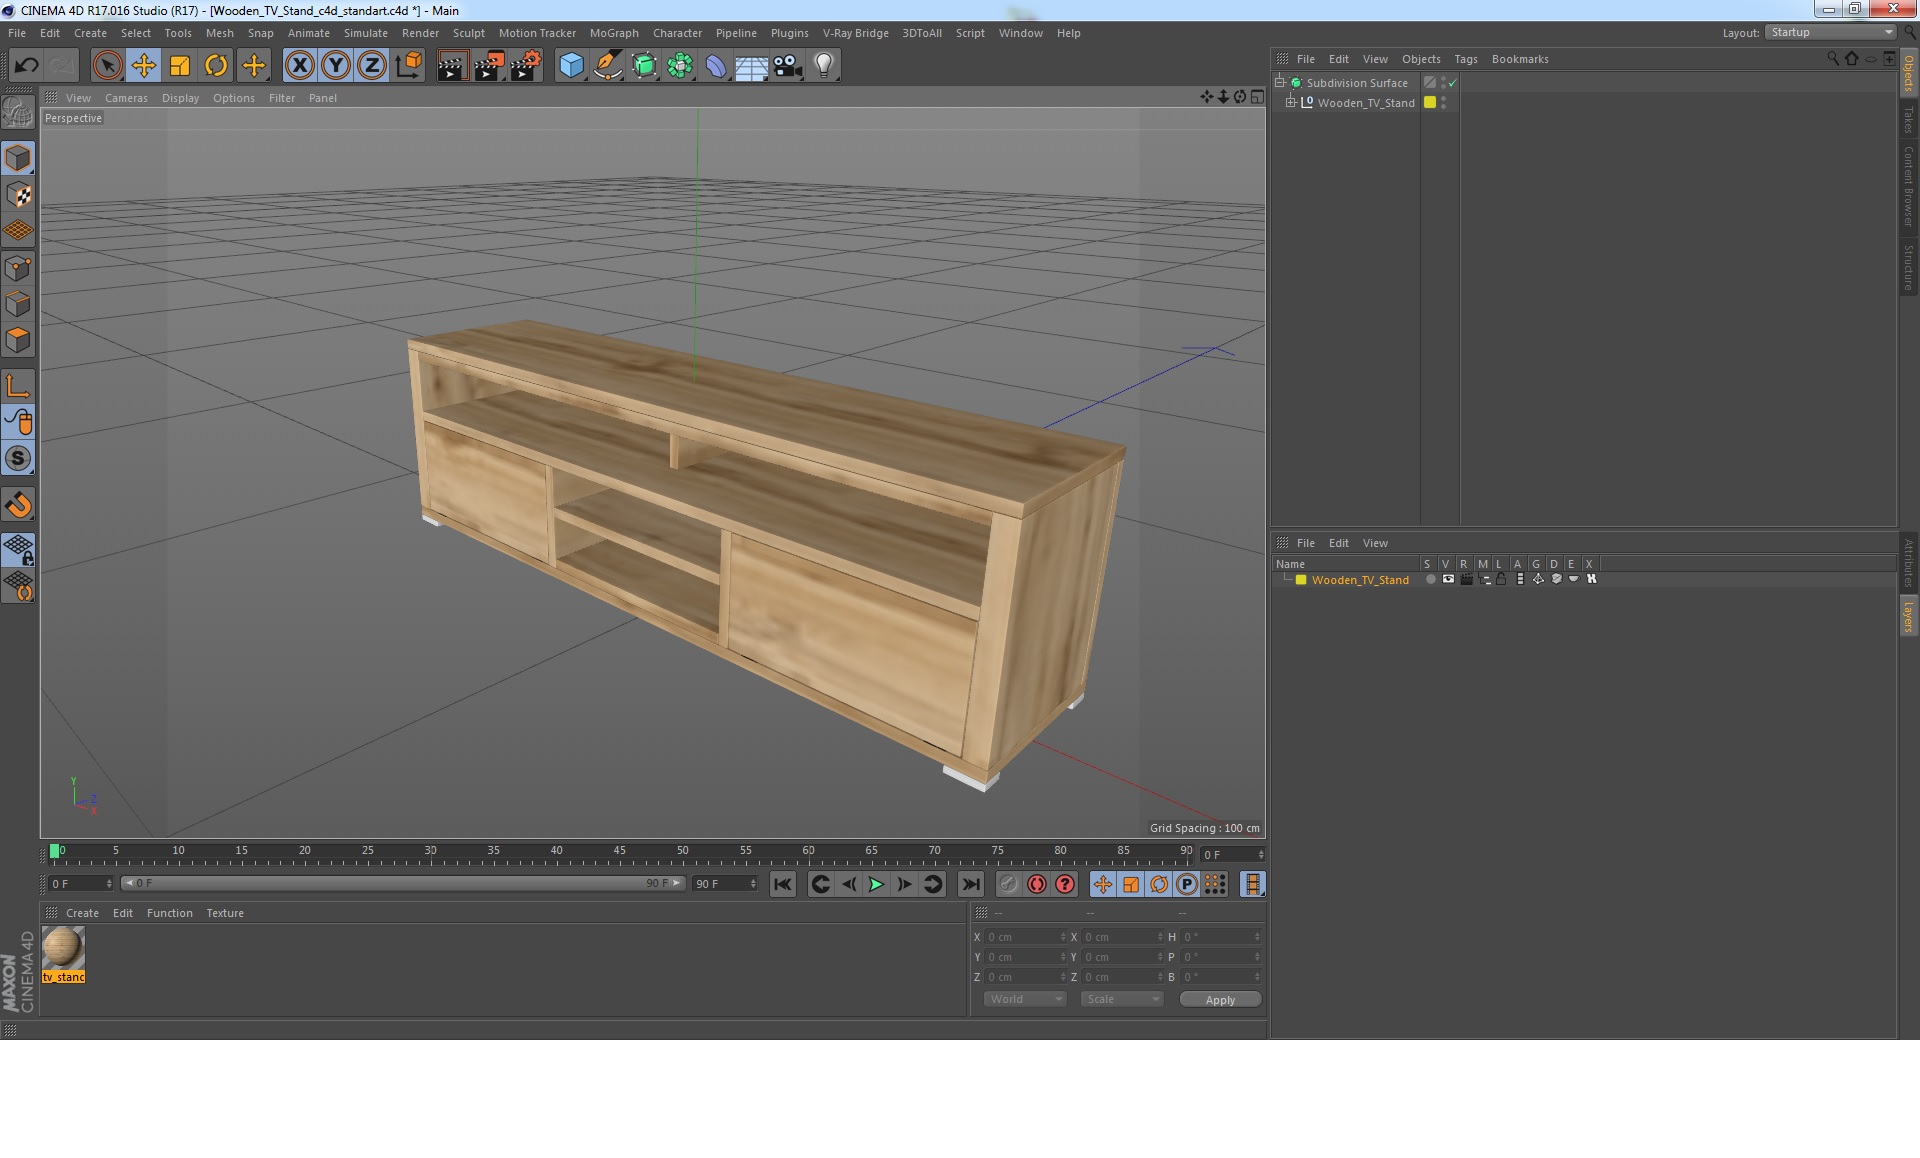Click the Record Active Objects button
Screen dimensions: 1920x1158
click(x=1008, y=884)
